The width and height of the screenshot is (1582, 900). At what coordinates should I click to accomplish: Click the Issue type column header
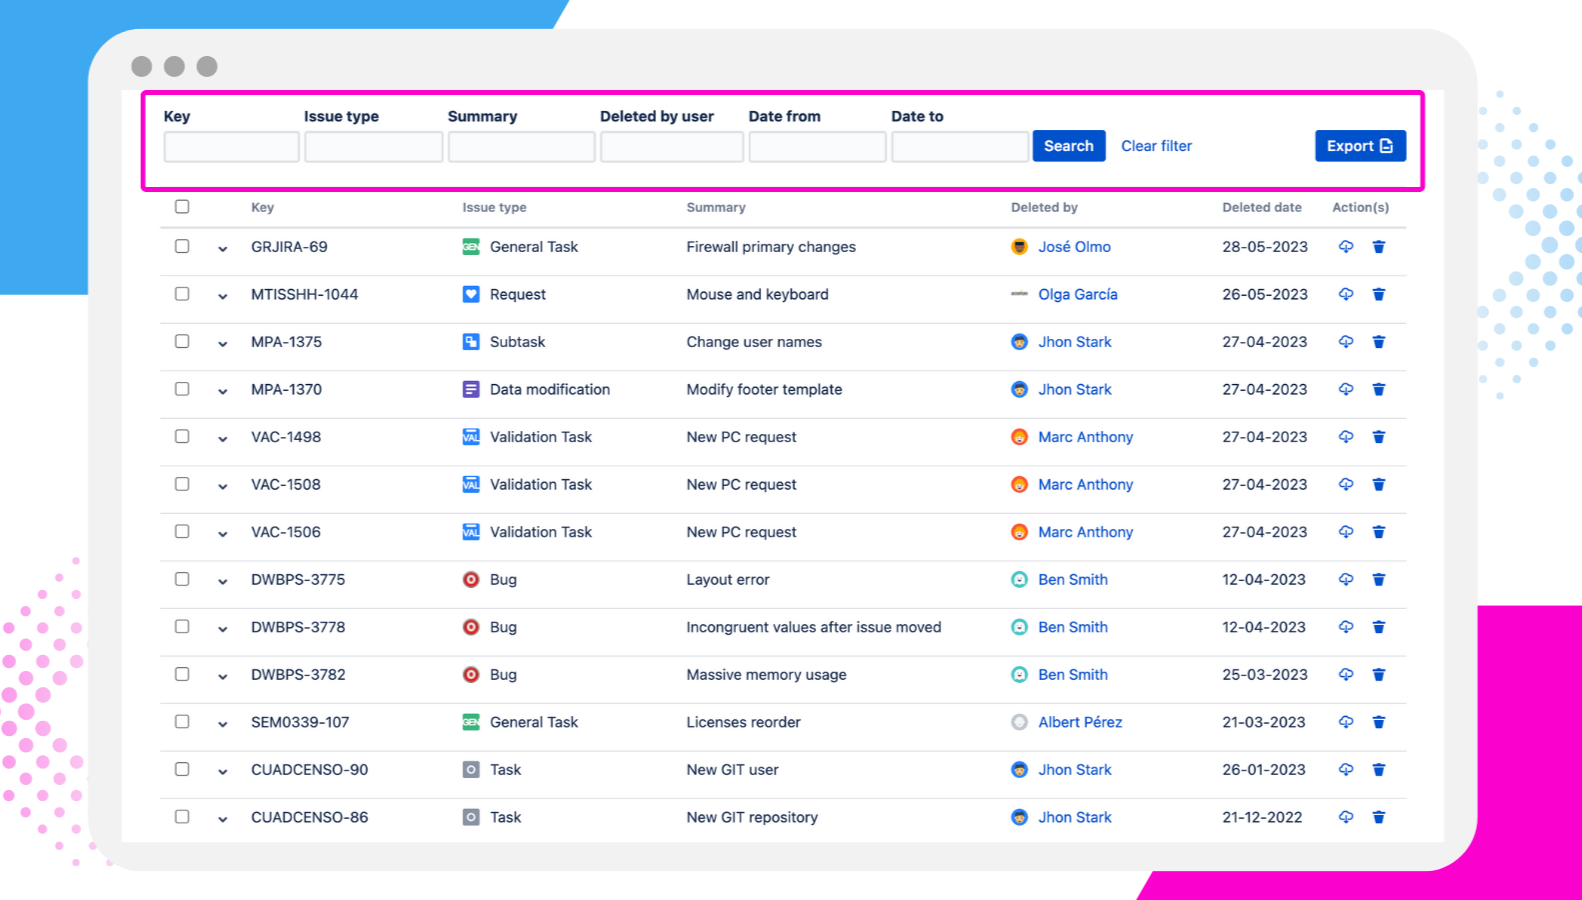pos(494,207)
